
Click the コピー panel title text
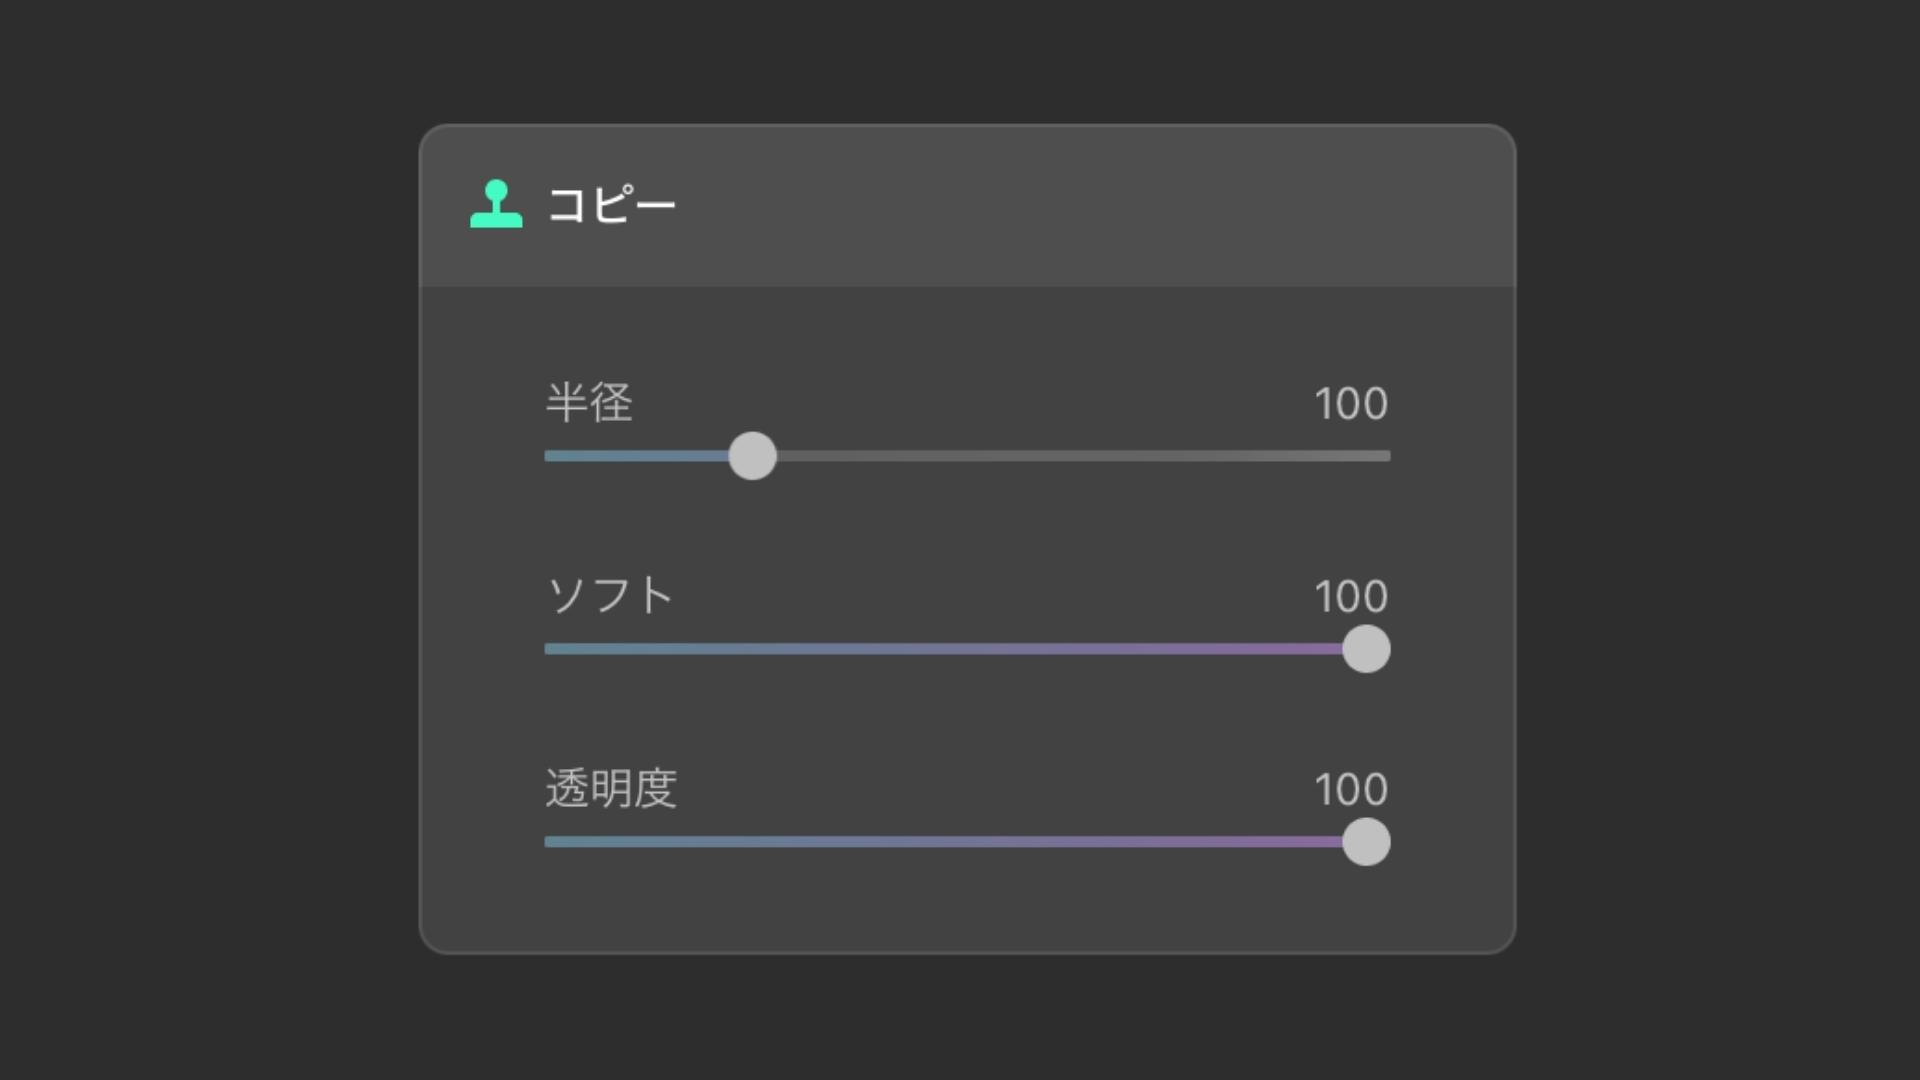pyautogui.click(x=611, y=205)
